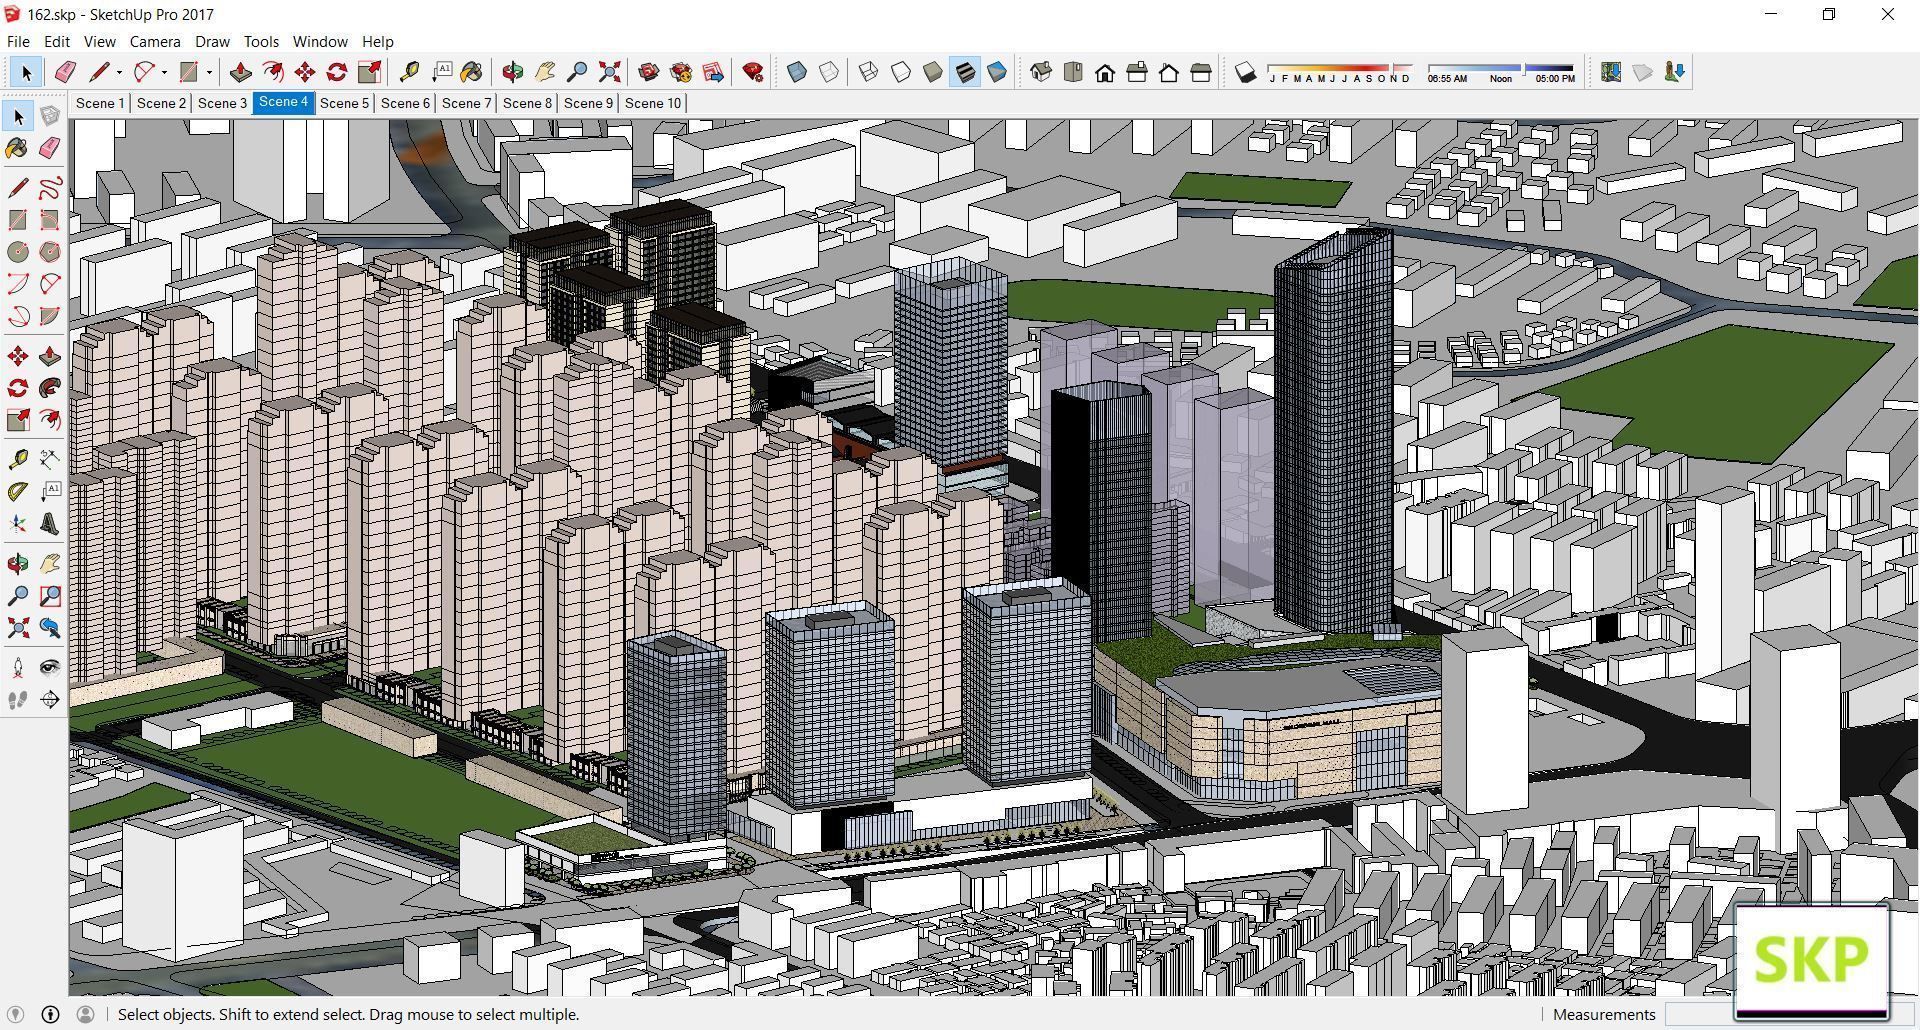Switch to Left view
The height and width of the screenshot is (1030, 1920).
click(x=1201, y=72)
